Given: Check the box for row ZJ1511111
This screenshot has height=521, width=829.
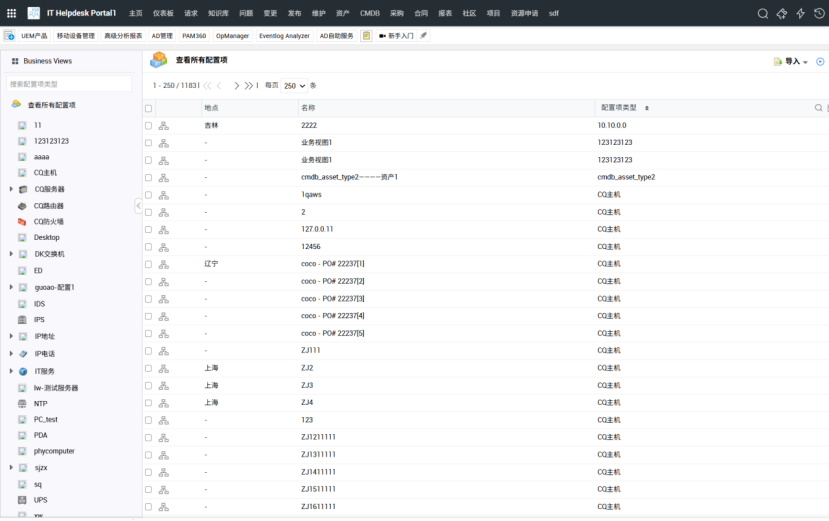Looking at the screenshot, I should (x=149, y=490).
